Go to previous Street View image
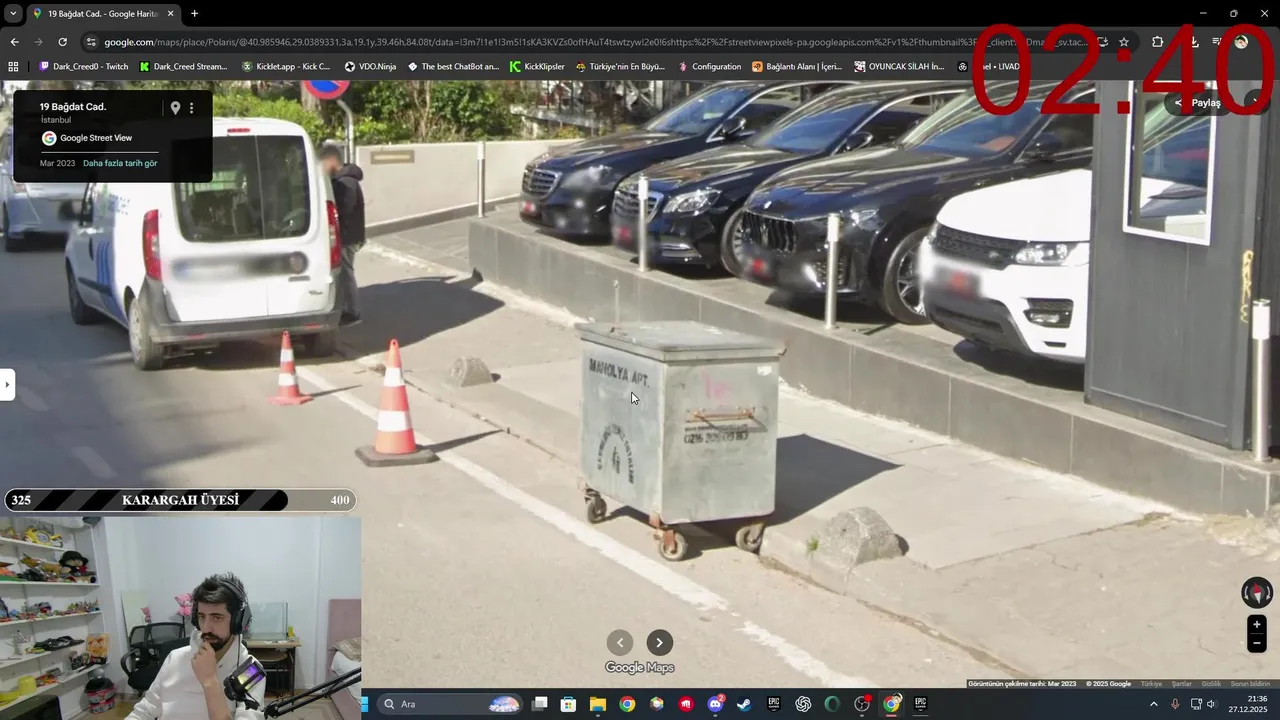The width and height of the screenshot is (1280, 720). pos(620,642)
